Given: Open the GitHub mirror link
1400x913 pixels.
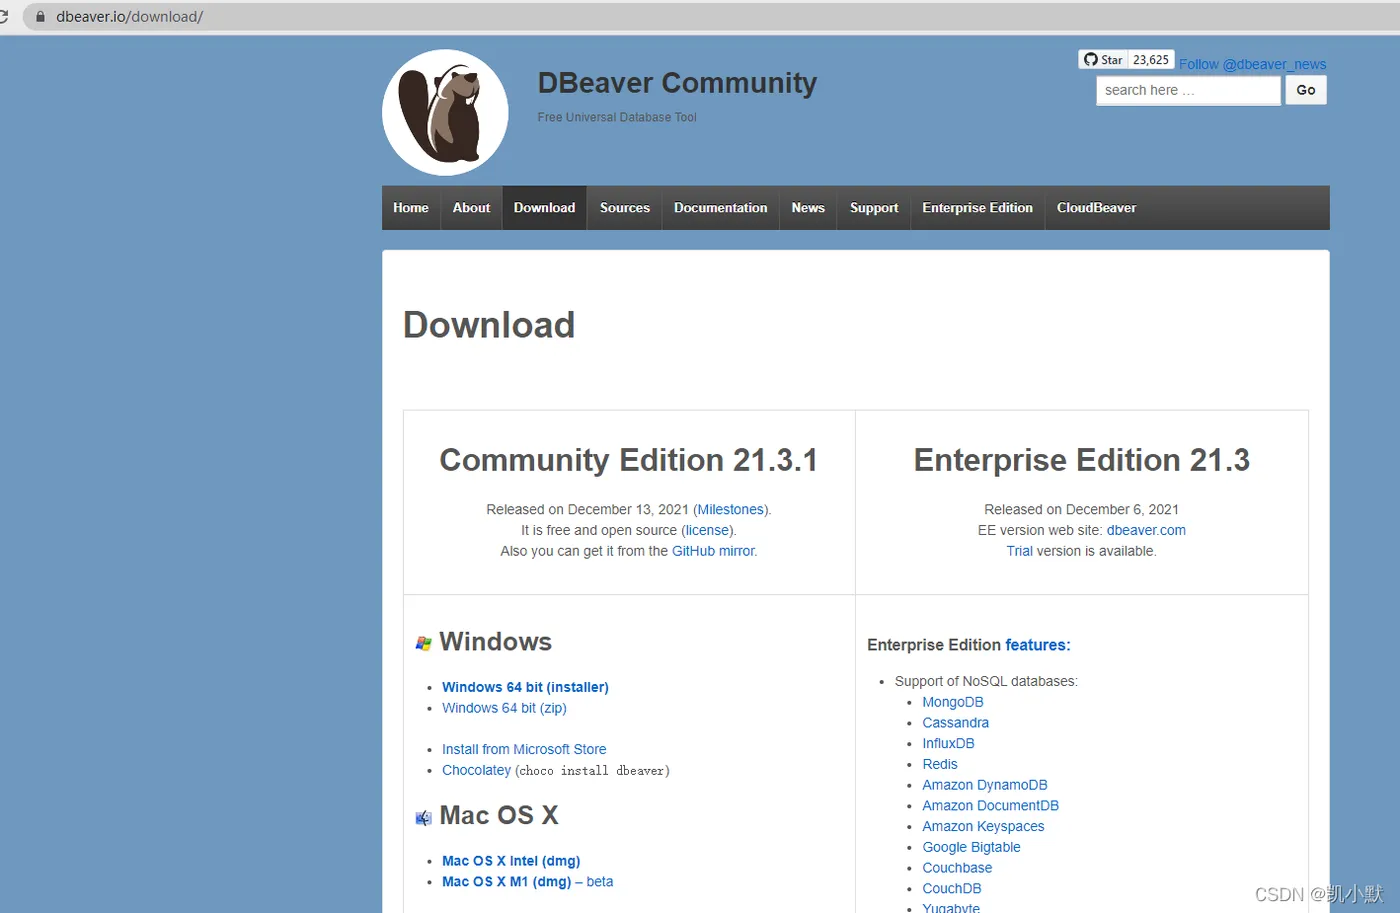Looking at the screenshot, I should click(x=714, y=551).
